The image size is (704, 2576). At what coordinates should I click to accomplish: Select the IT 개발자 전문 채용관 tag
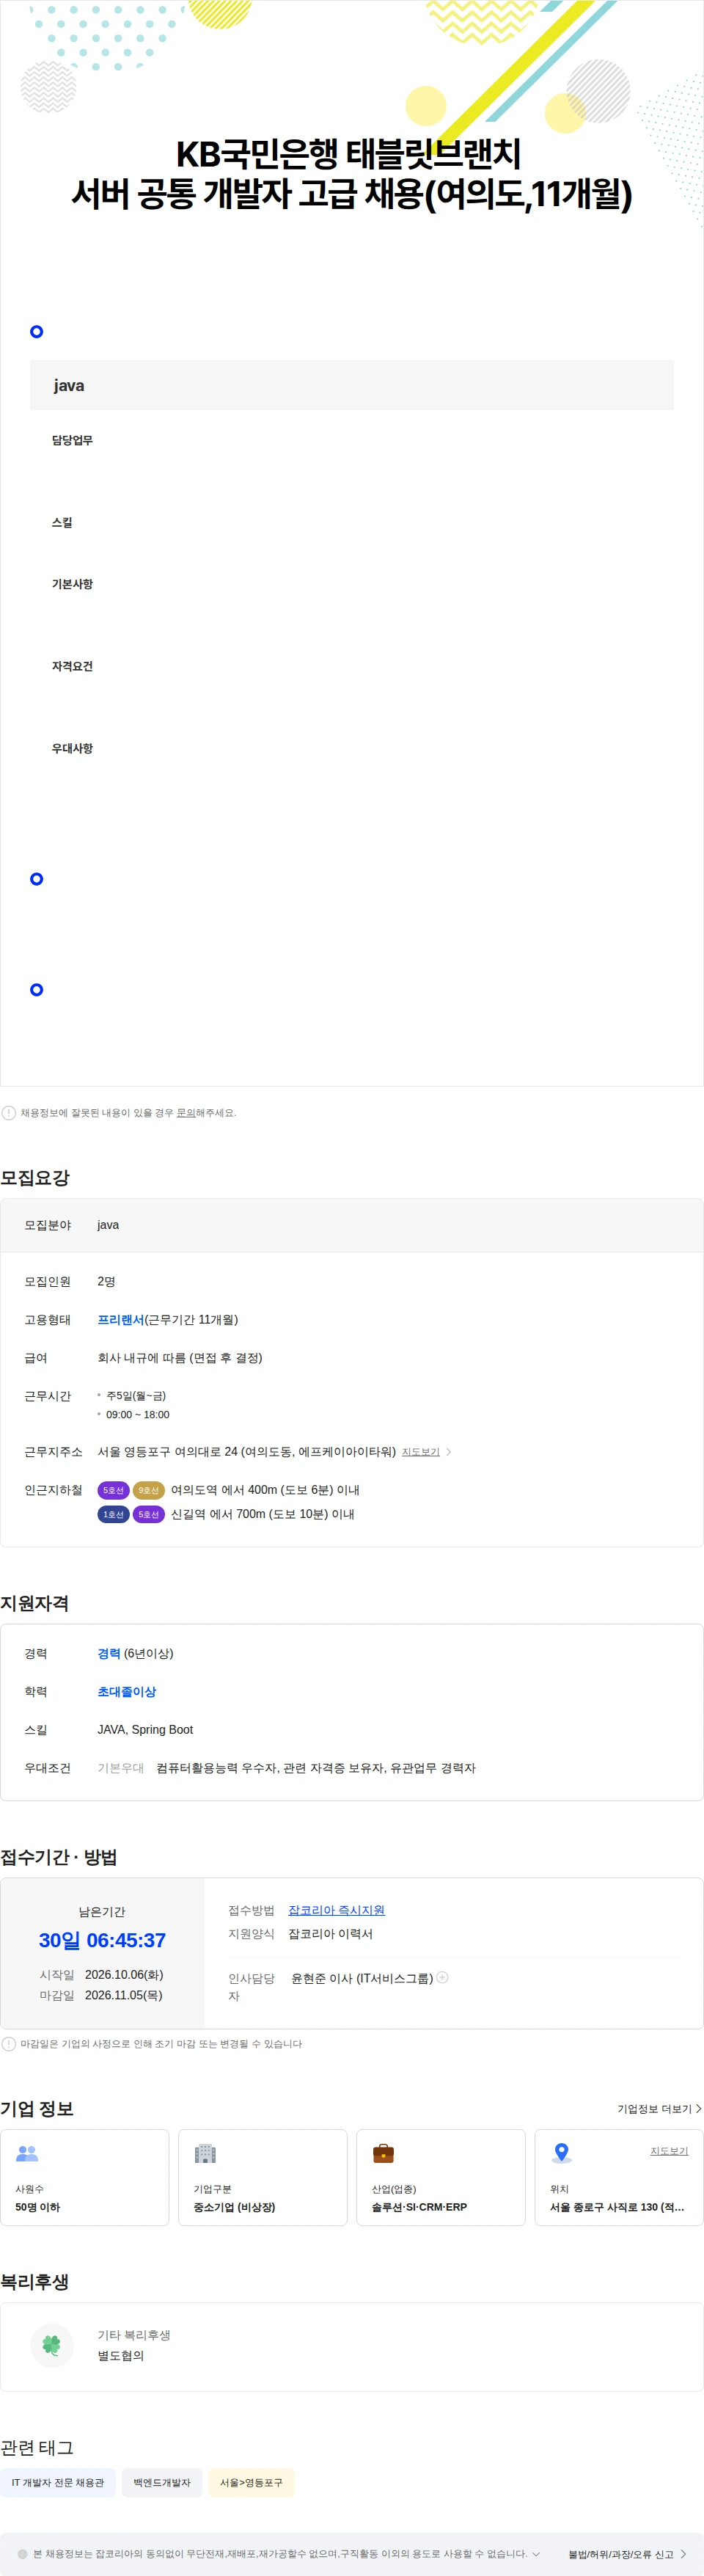click(x=58, y=2483)
